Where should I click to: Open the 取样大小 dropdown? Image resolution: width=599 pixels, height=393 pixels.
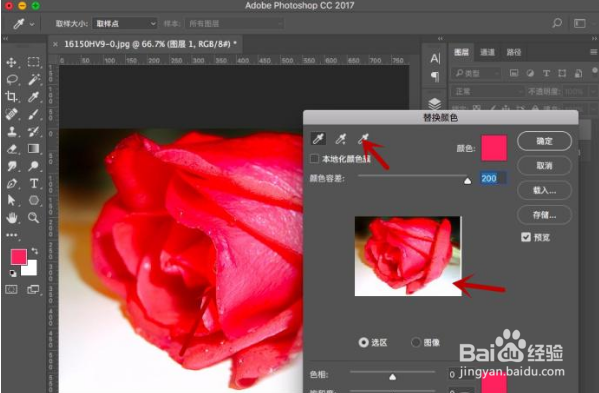click(125, 24)
